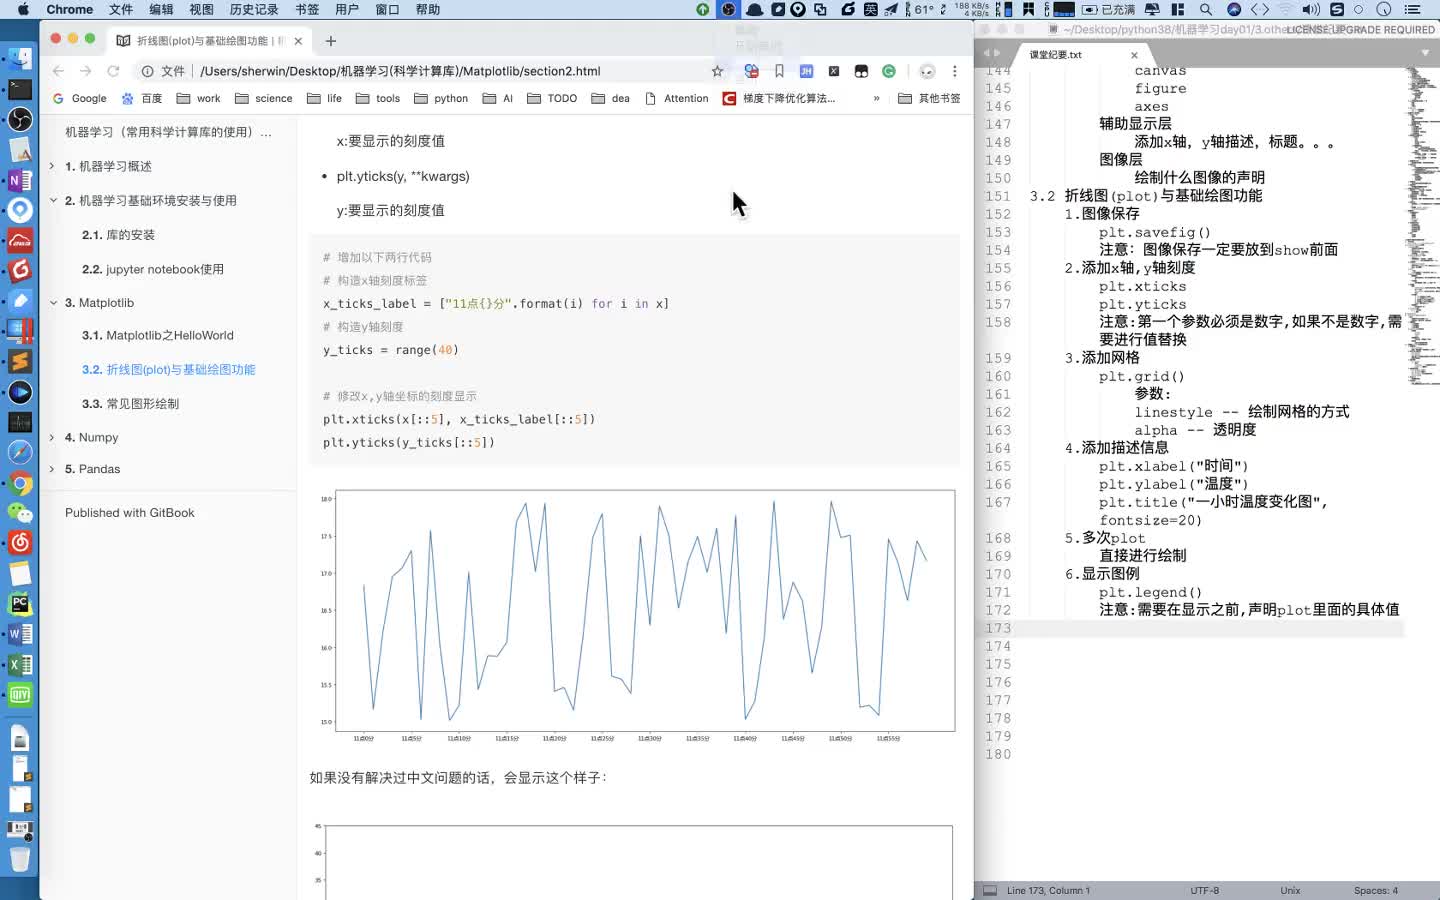1440x900 pixels.
Task: Open Chrome's three-dot menu
Action: pos(955,71)
